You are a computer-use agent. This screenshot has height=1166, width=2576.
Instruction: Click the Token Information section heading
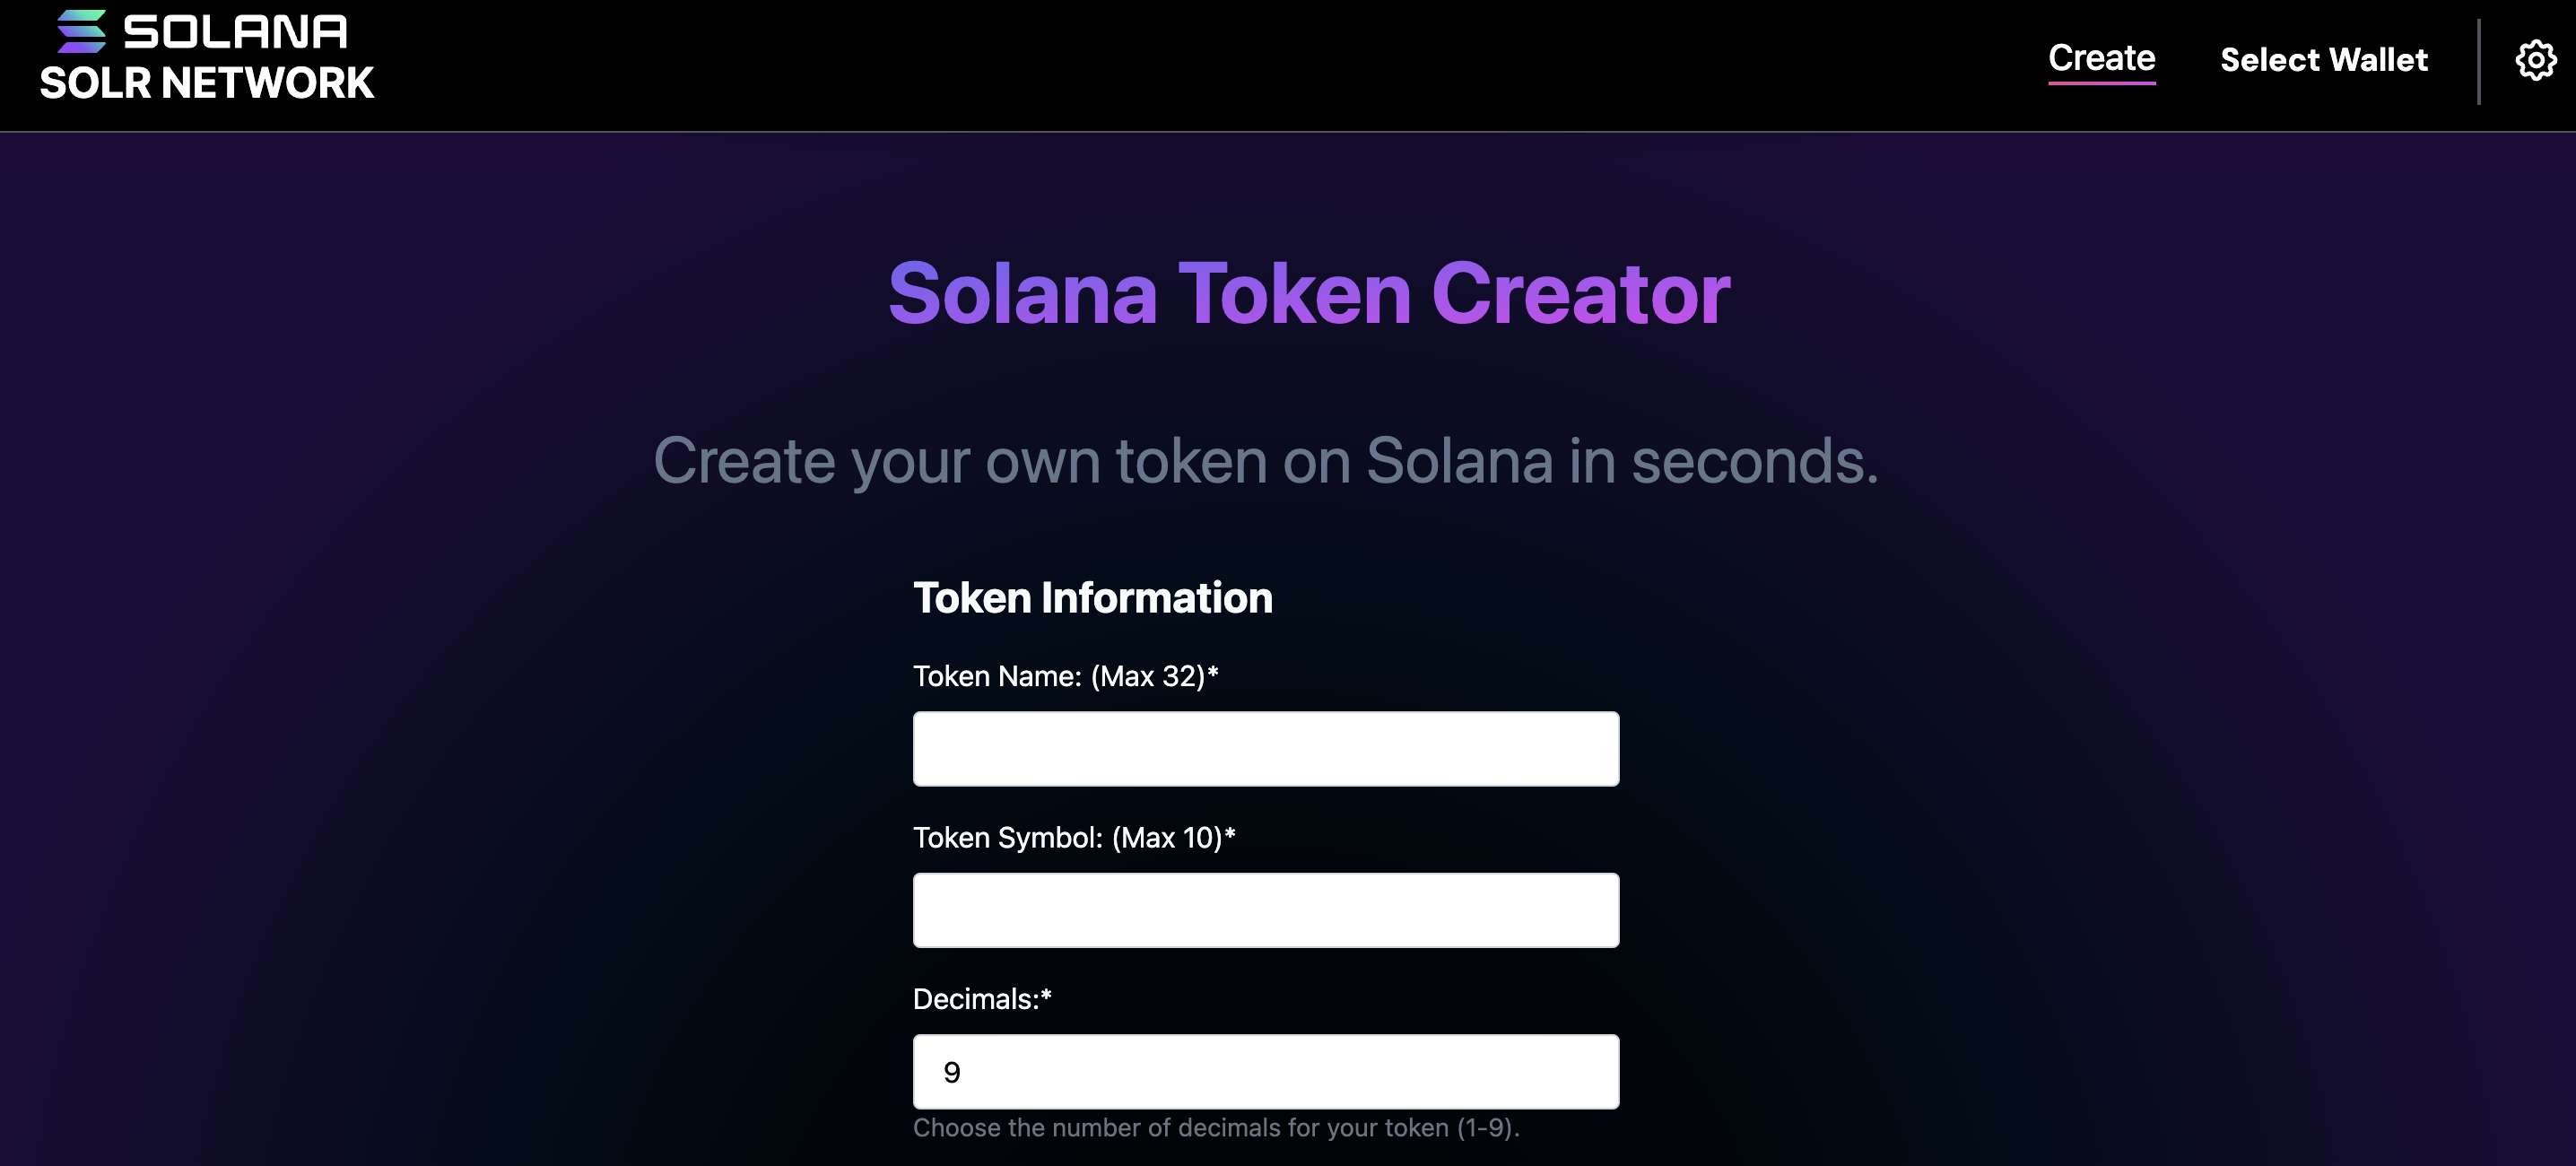(x=1093, y=597)
